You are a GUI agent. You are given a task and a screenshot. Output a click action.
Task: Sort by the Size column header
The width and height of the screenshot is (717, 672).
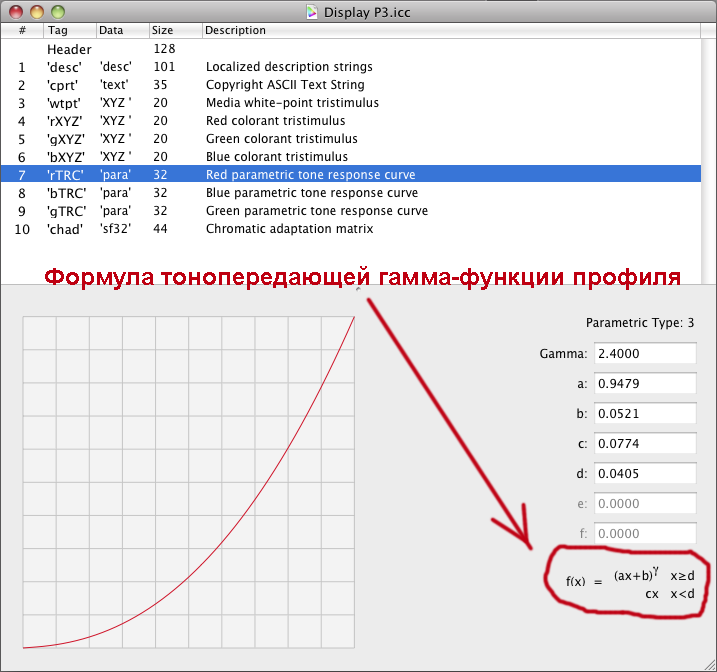coord(174,31)
